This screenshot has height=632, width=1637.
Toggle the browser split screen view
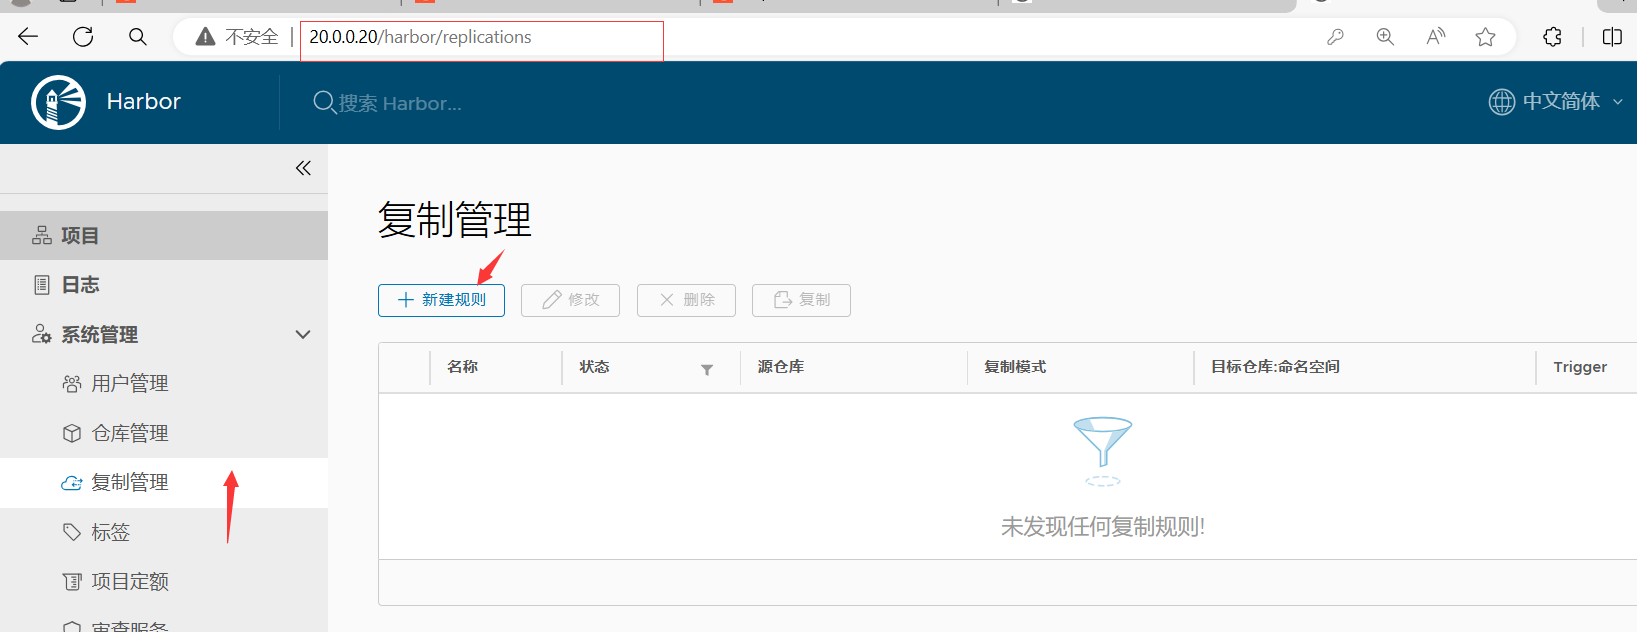pyautogui.click(x=1612, y=37)
